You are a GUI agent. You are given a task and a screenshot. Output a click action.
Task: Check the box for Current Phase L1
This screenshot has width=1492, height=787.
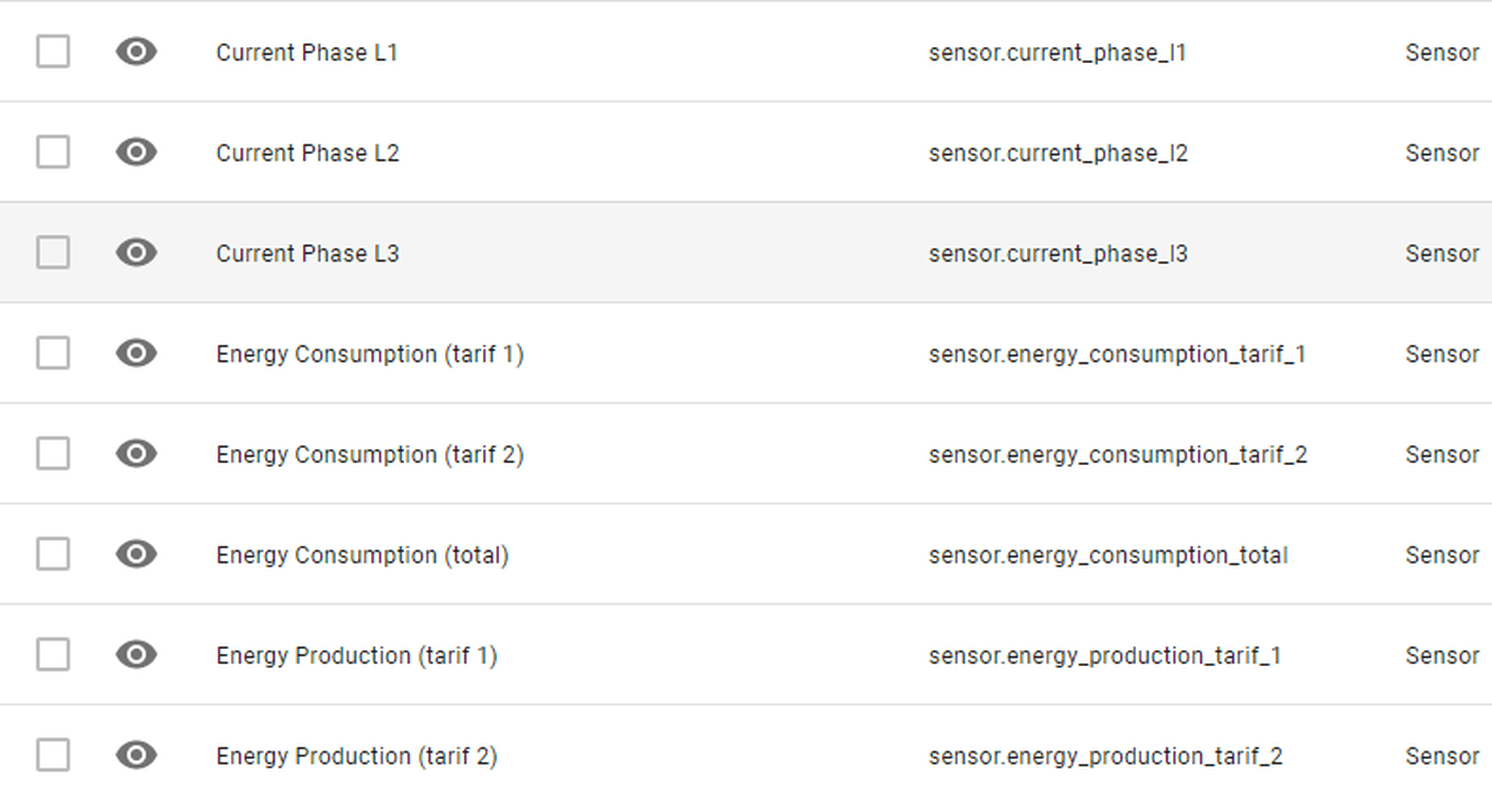pyautogui.click(x=53, y=51)
